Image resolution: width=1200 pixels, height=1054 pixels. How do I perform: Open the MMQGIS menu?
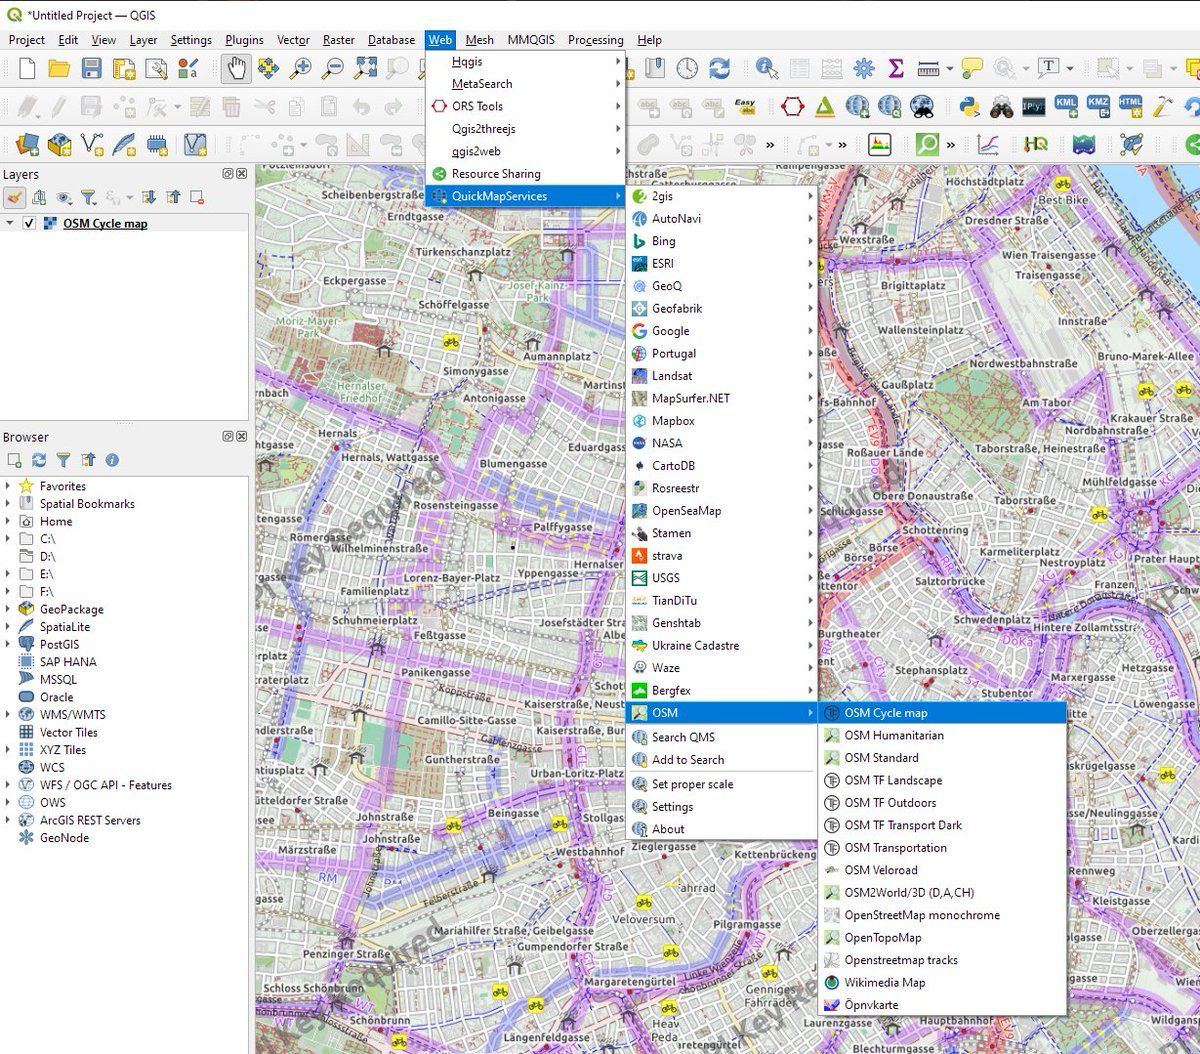[x=531, y=40]
